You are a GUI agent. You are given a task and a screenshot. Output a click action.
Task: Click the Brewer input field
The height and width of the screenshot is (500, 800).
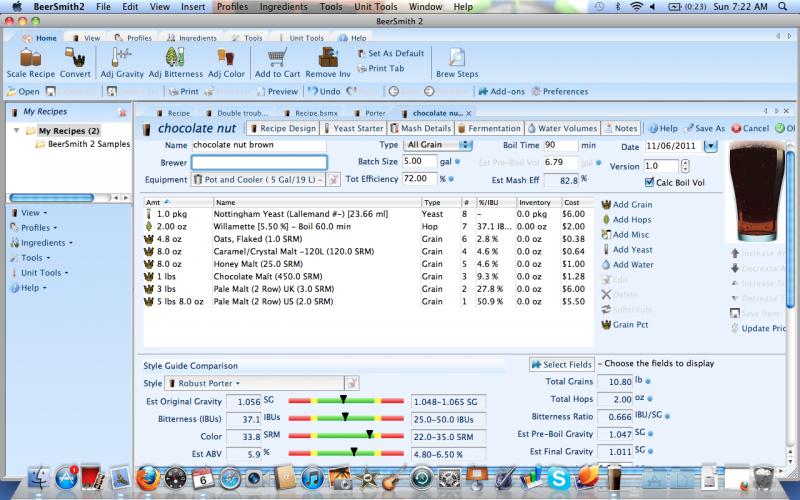259,163
